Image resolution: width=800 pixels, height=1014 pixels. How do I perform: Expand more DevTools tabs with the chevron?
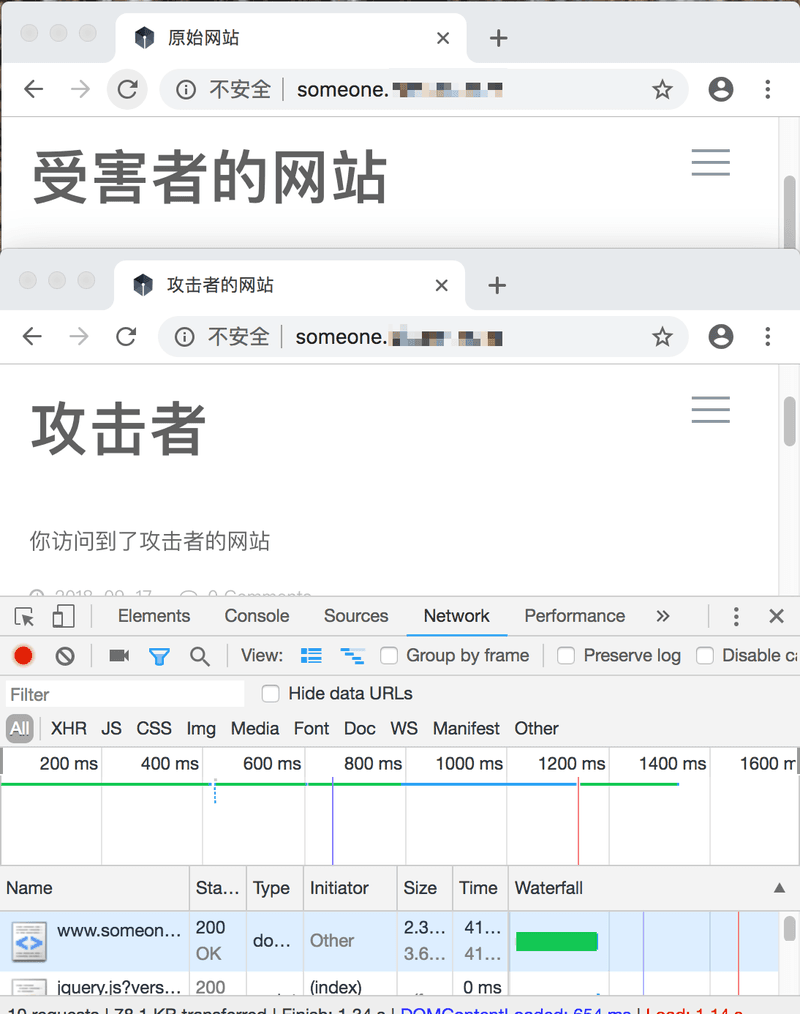(x=663, y=616)
